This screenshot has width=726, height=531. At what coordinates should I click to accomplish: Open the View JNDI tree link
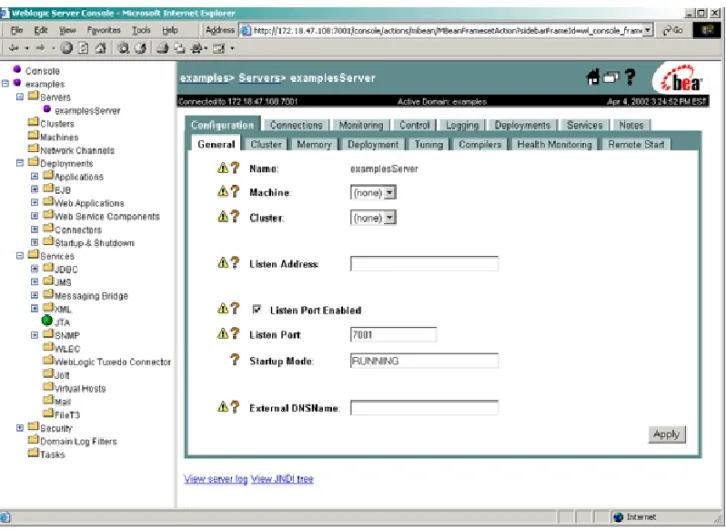point(282,479)
